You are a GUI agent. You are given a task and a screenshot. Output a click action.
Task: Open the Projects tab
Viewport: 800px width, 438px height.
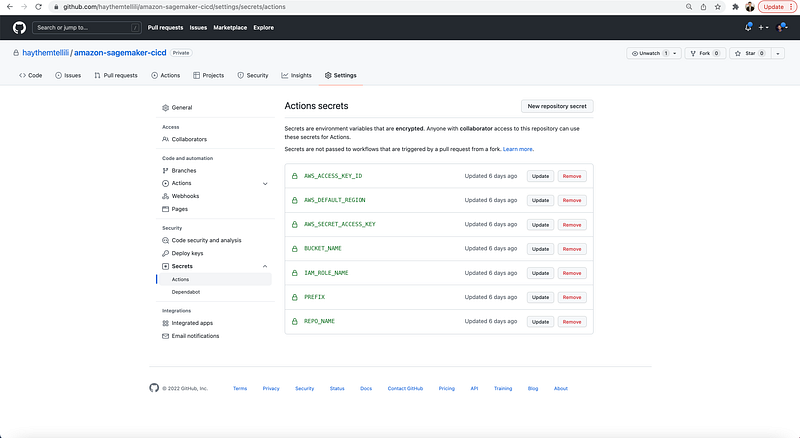(x=208, y=75)
